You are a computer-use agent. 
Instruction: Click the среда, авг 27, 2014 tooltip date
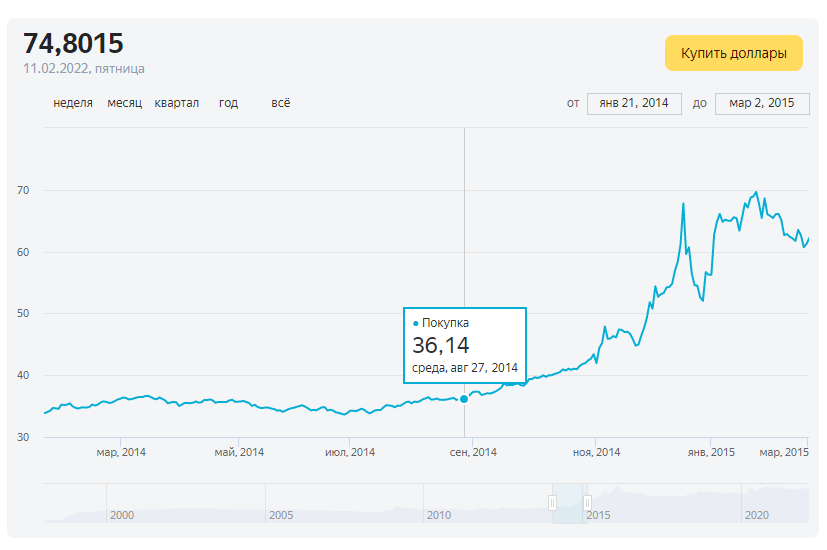[465, 368]
